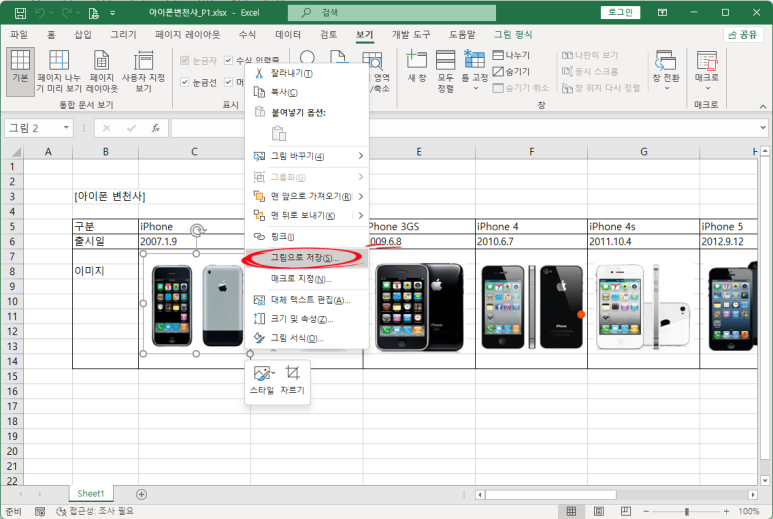Screen dimensions: 773x519
Task: Click the paste option clipboard icon
Action: pyautogui.click(x=279, y=133)
